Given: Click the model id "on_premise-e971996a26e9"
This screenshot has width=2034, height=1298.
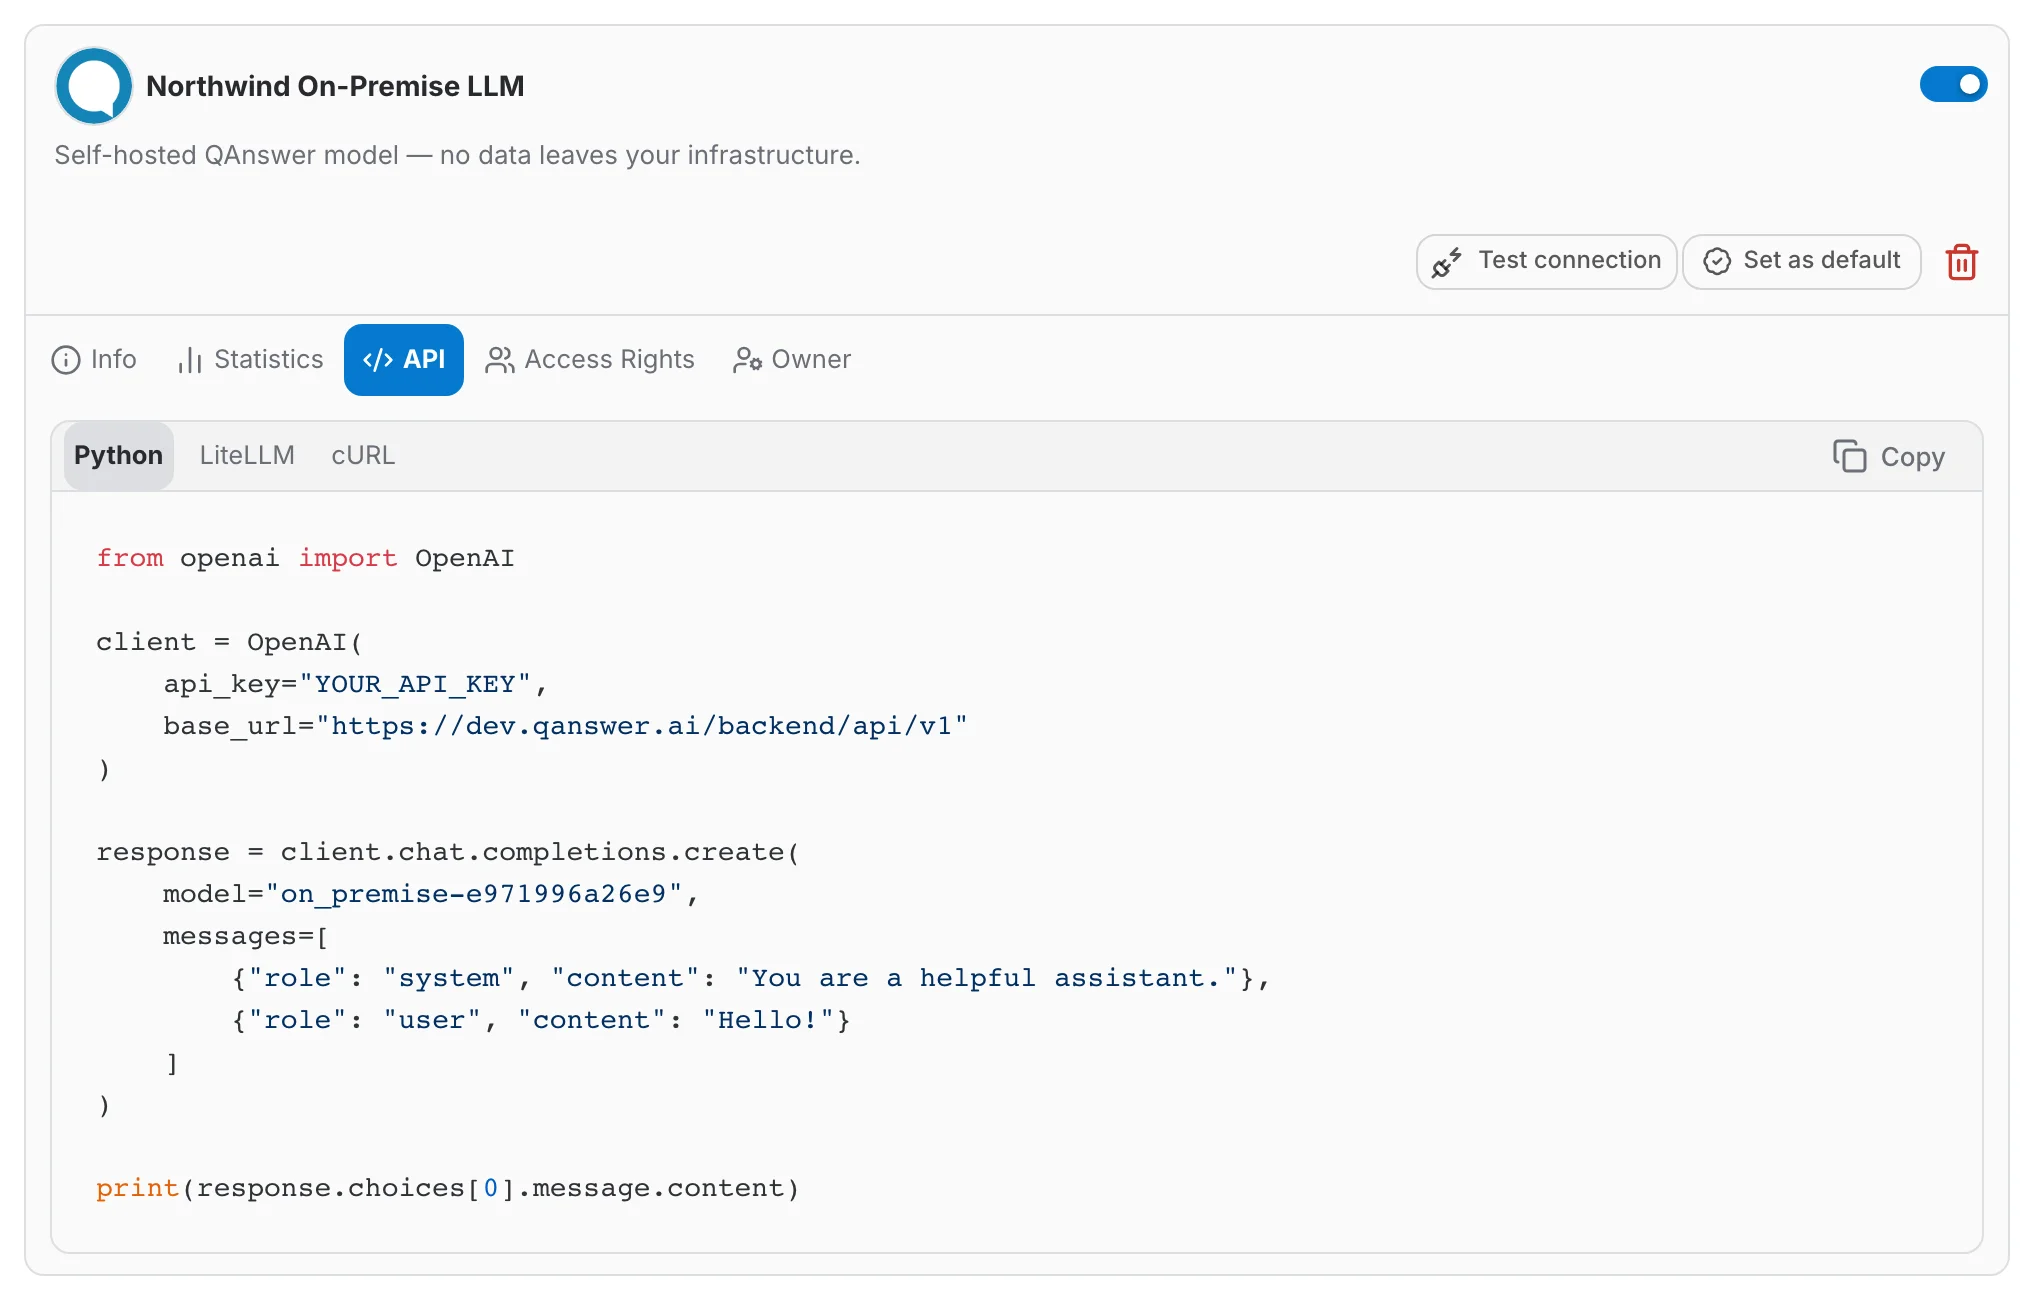Looking at the screenshot, I should tap(474, 894).
